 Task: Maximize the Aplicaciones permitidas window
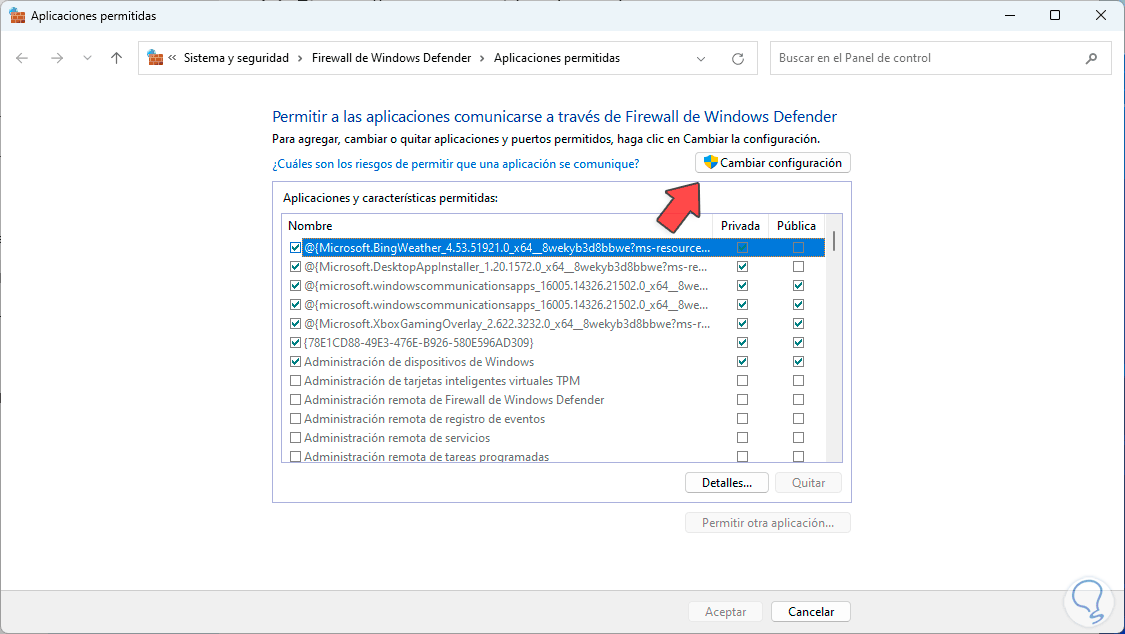click(1055, 15)
